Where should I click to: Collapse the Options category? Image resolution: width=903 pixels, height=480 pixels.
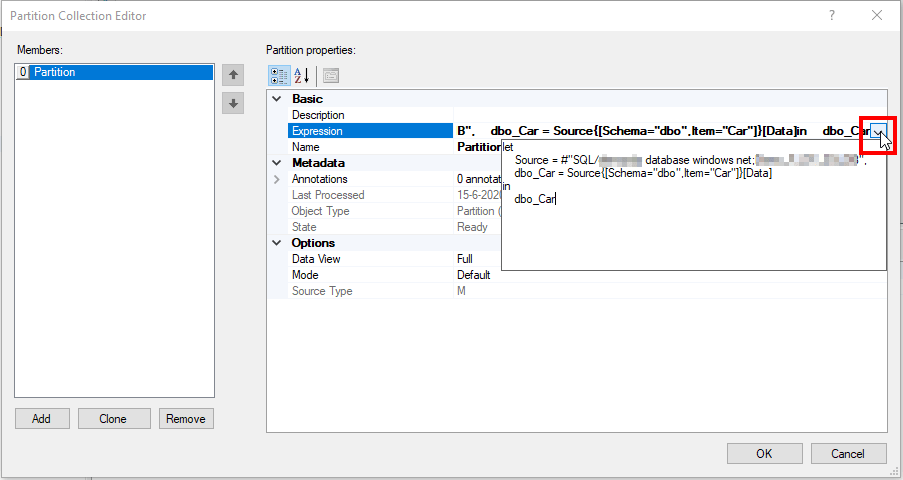coord(277,243)
